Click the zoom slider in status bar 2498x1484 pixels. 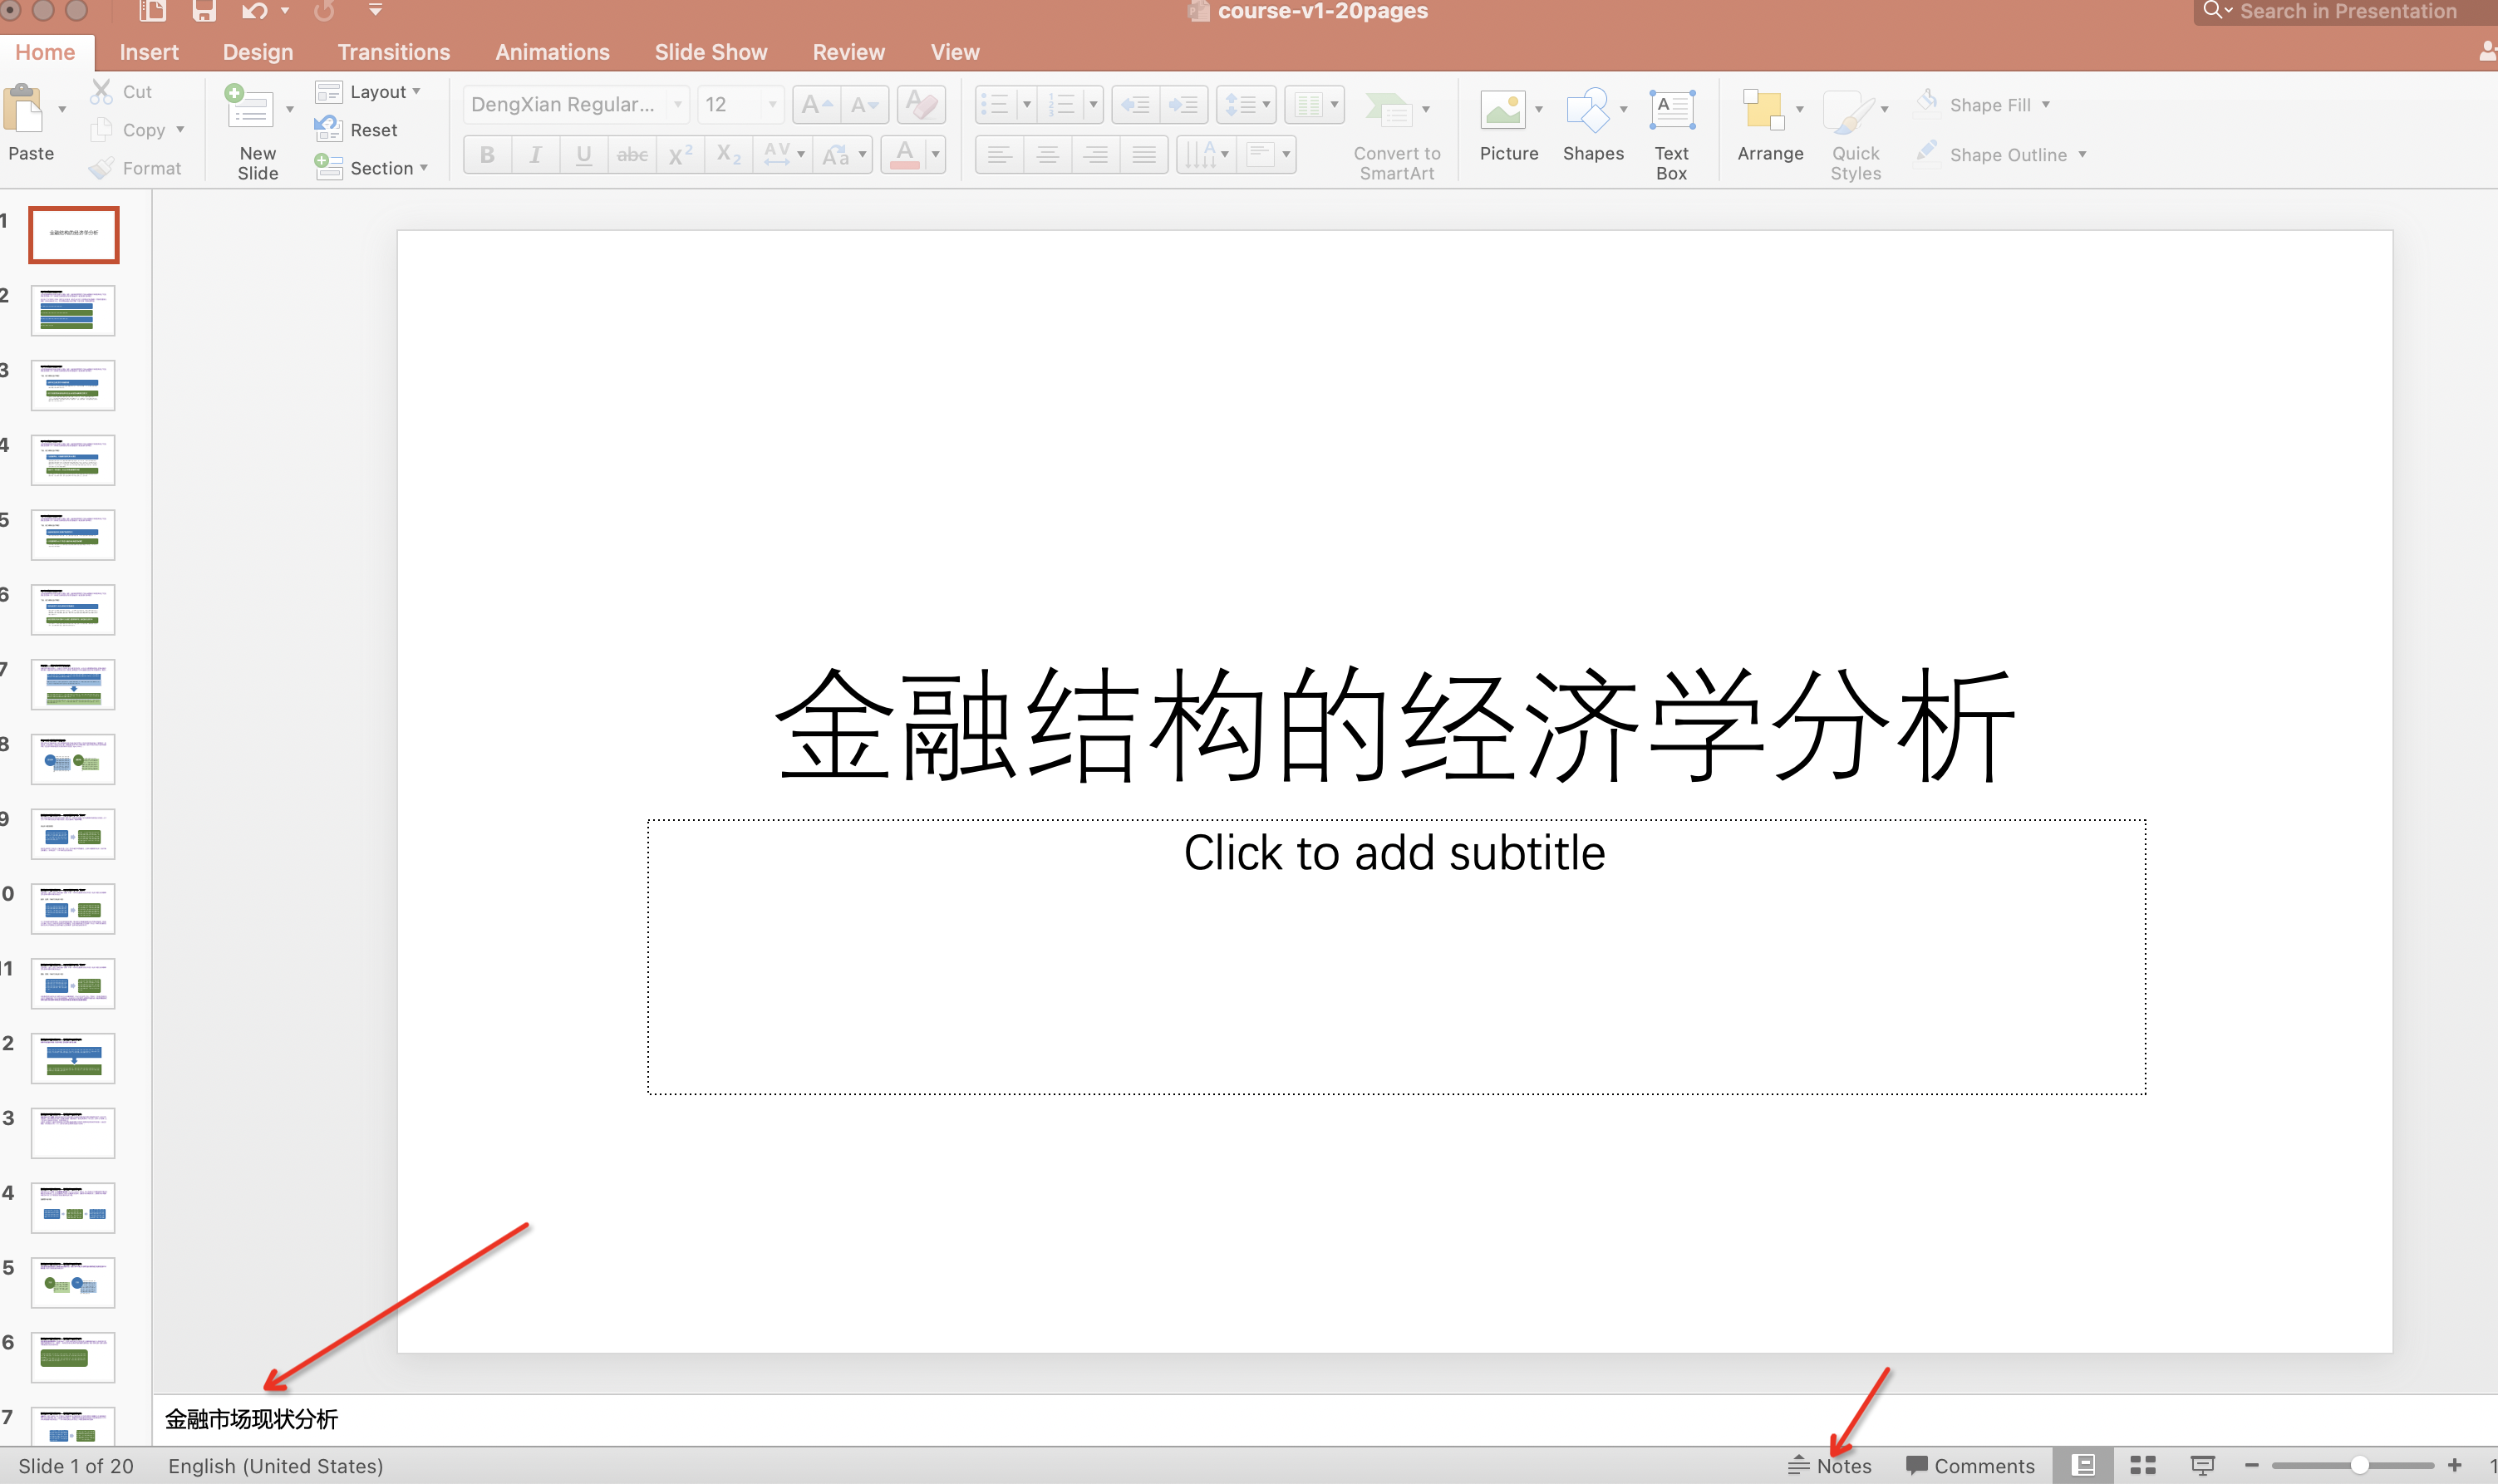click(2359, 1465)
